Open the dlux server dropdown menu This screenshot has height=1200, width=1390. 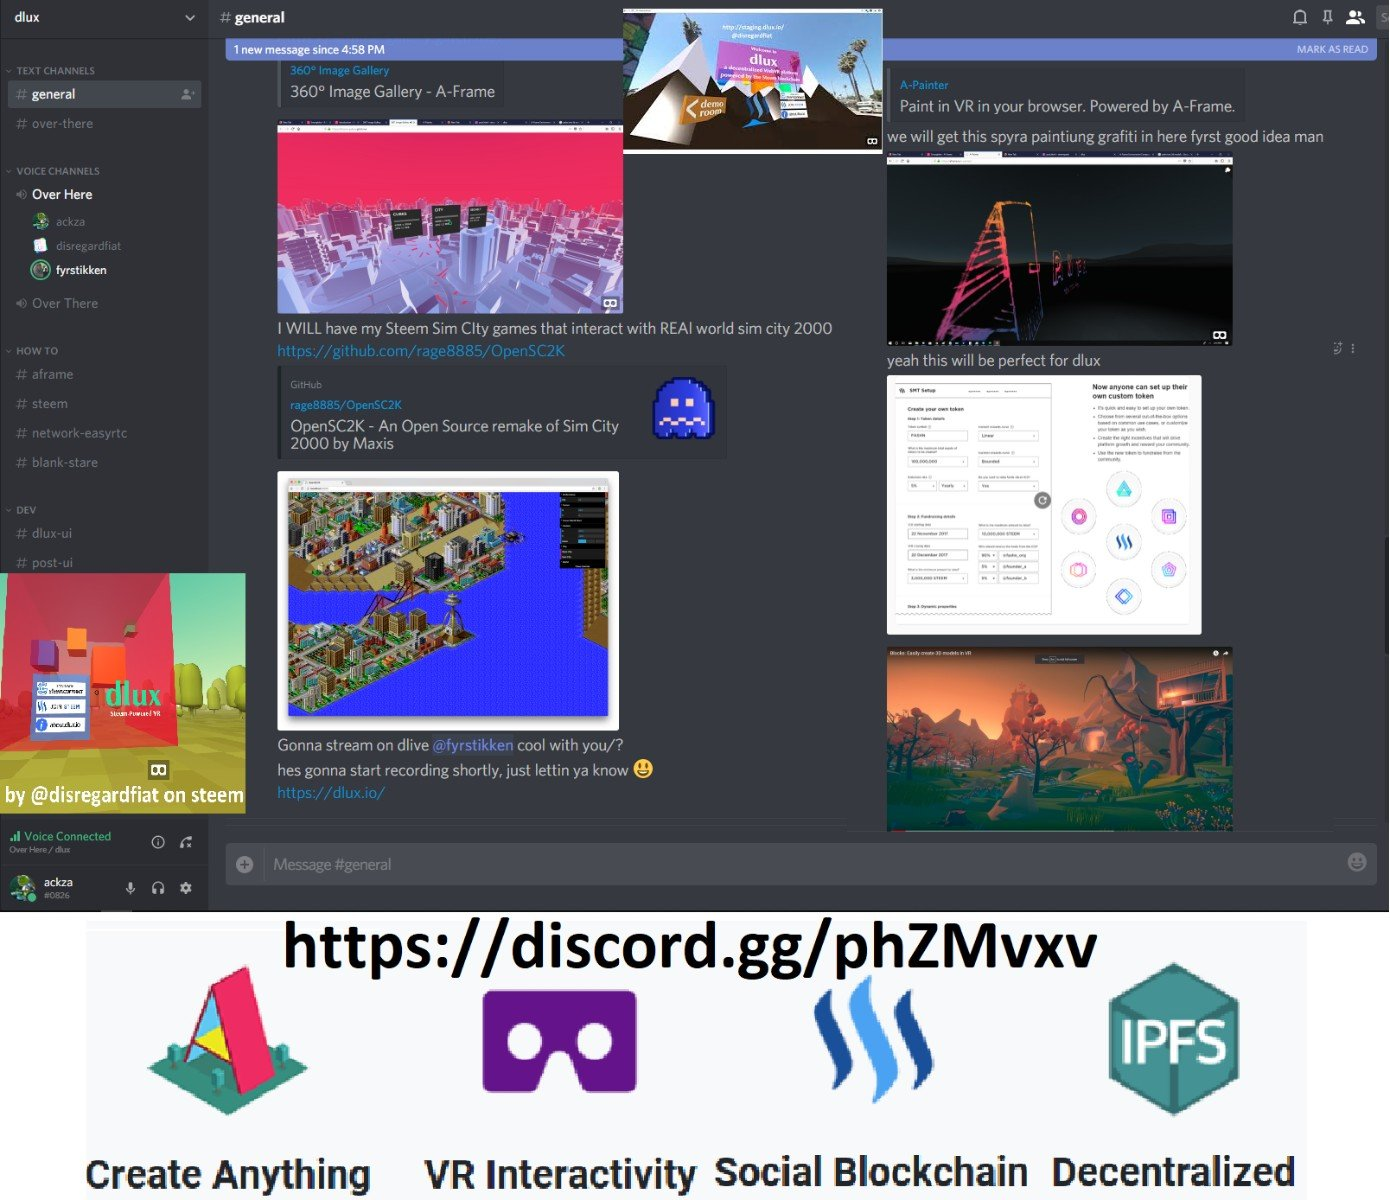click(x=190, y=17)
